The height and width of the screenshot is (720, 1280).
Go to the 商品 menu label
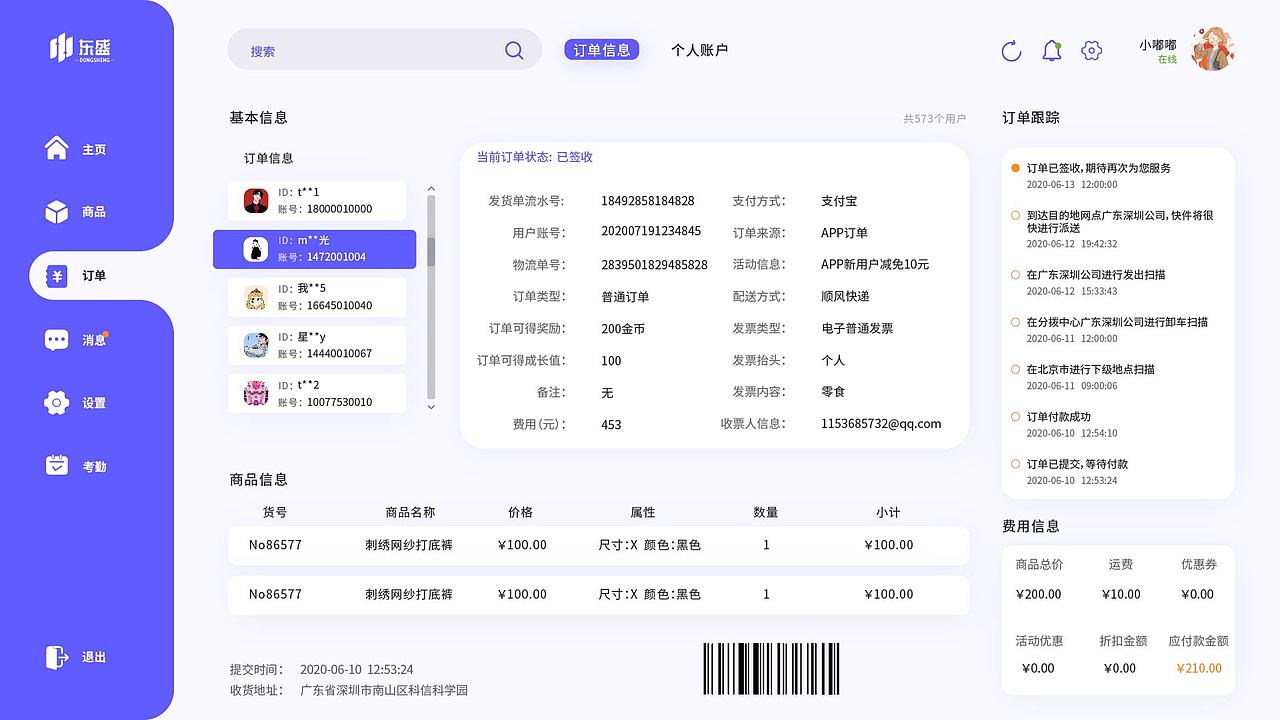click(94, 212)
